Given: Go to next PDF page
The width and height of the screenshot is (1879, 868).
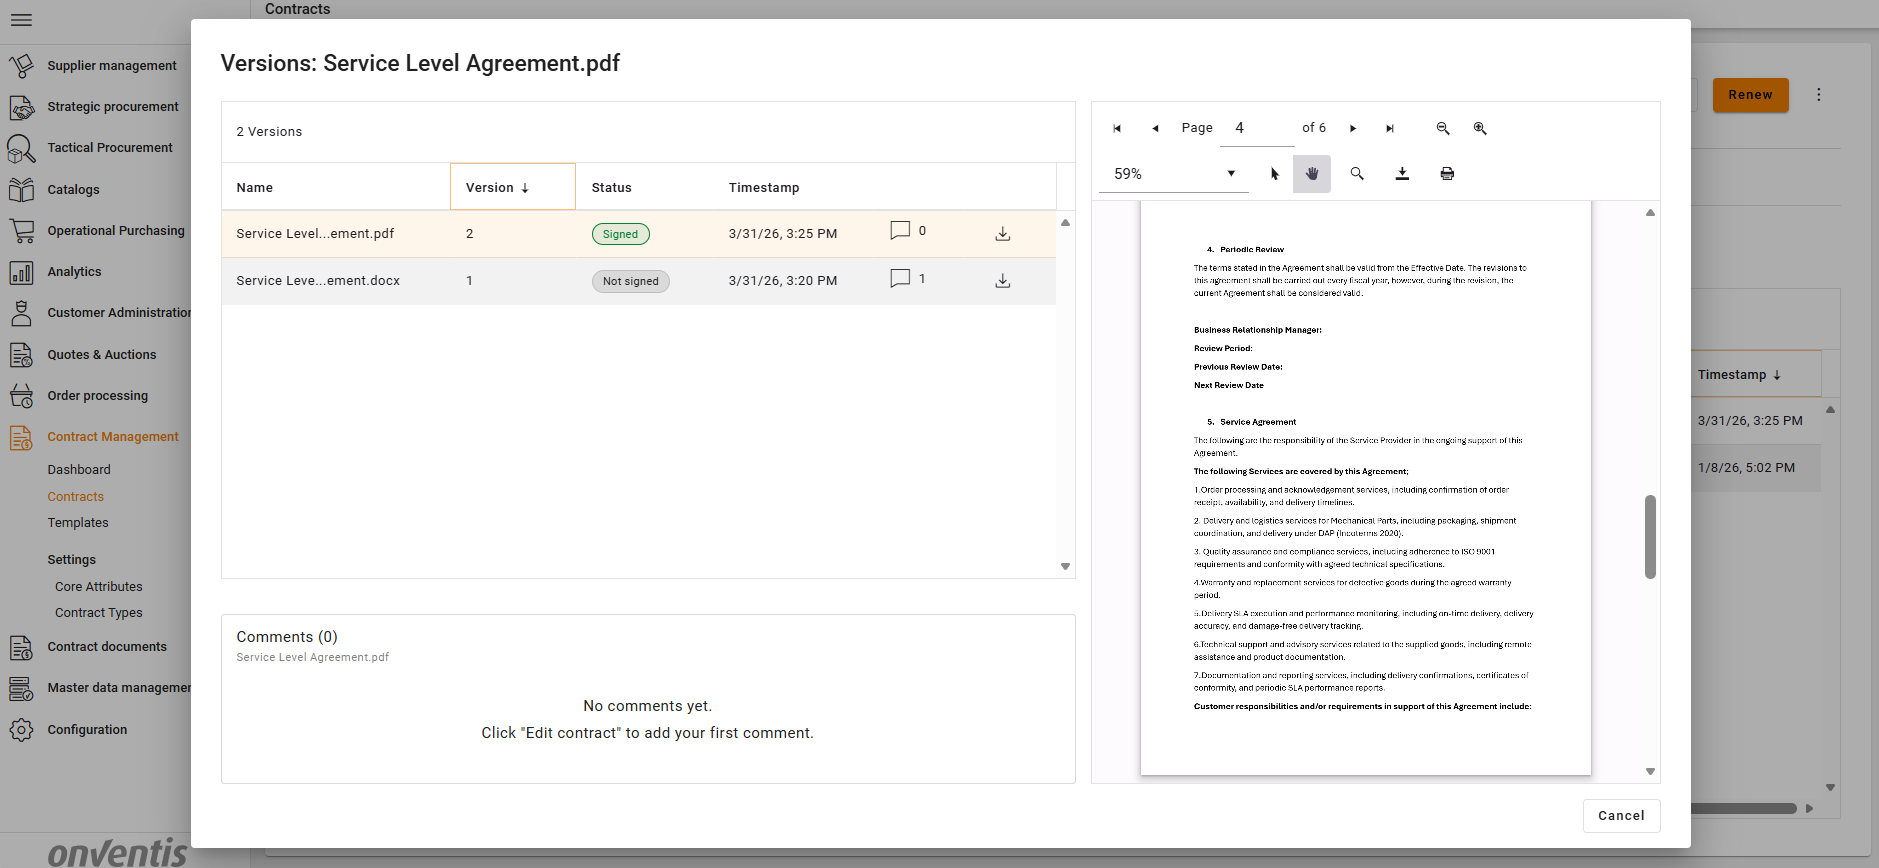Looking at the screenshot, I should coord(1353,128).
